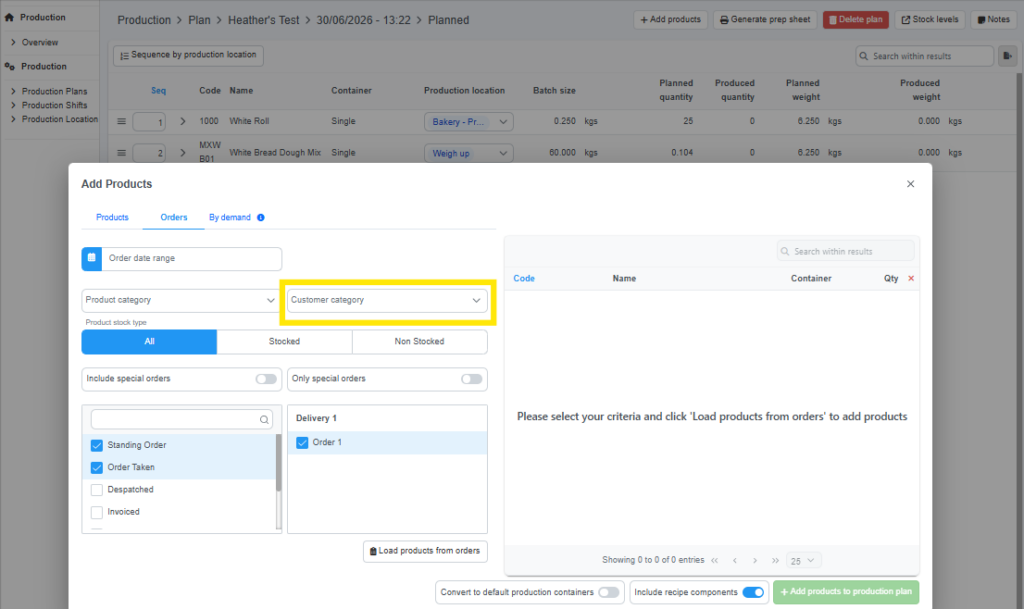The image size is (1024, 609).
Task: Click the drag handle for White Roll row
Action: [121, 121]
